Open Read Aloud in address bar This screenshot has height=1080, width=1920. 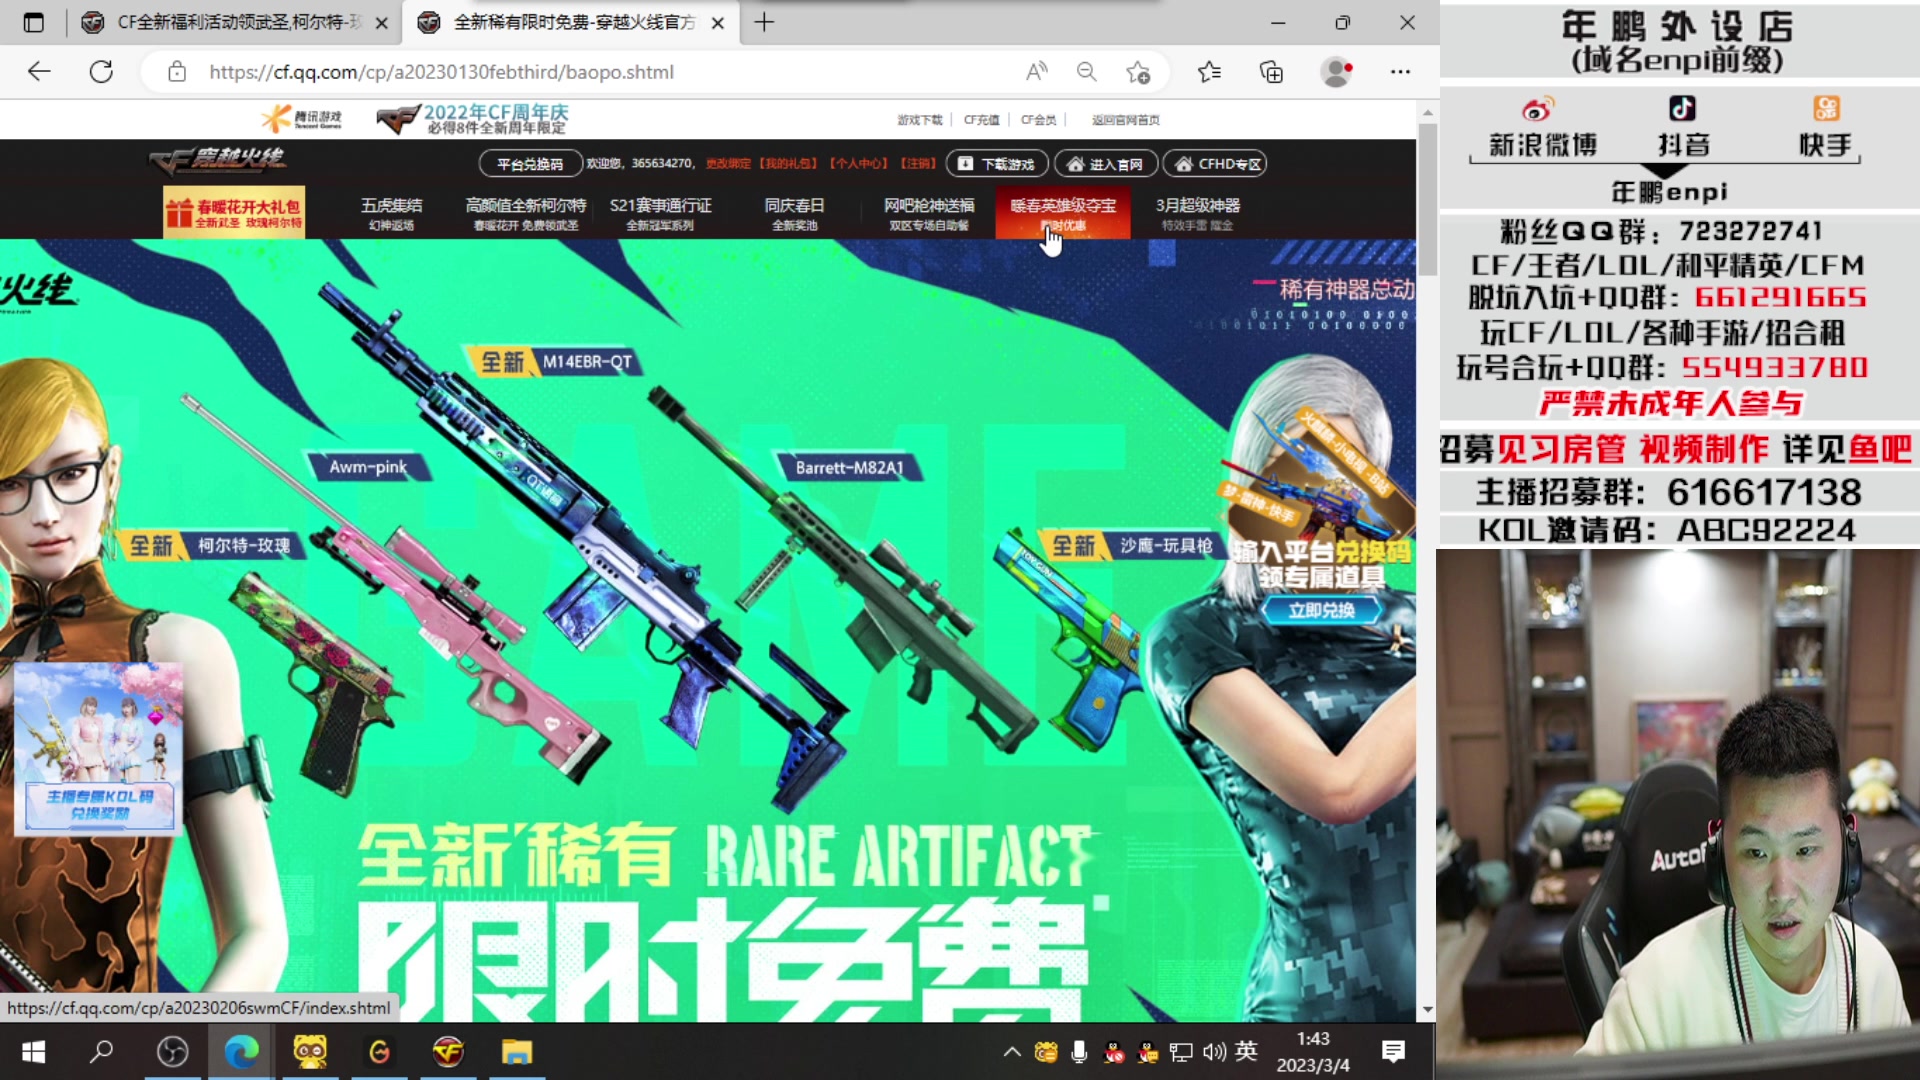point(1037,72)
